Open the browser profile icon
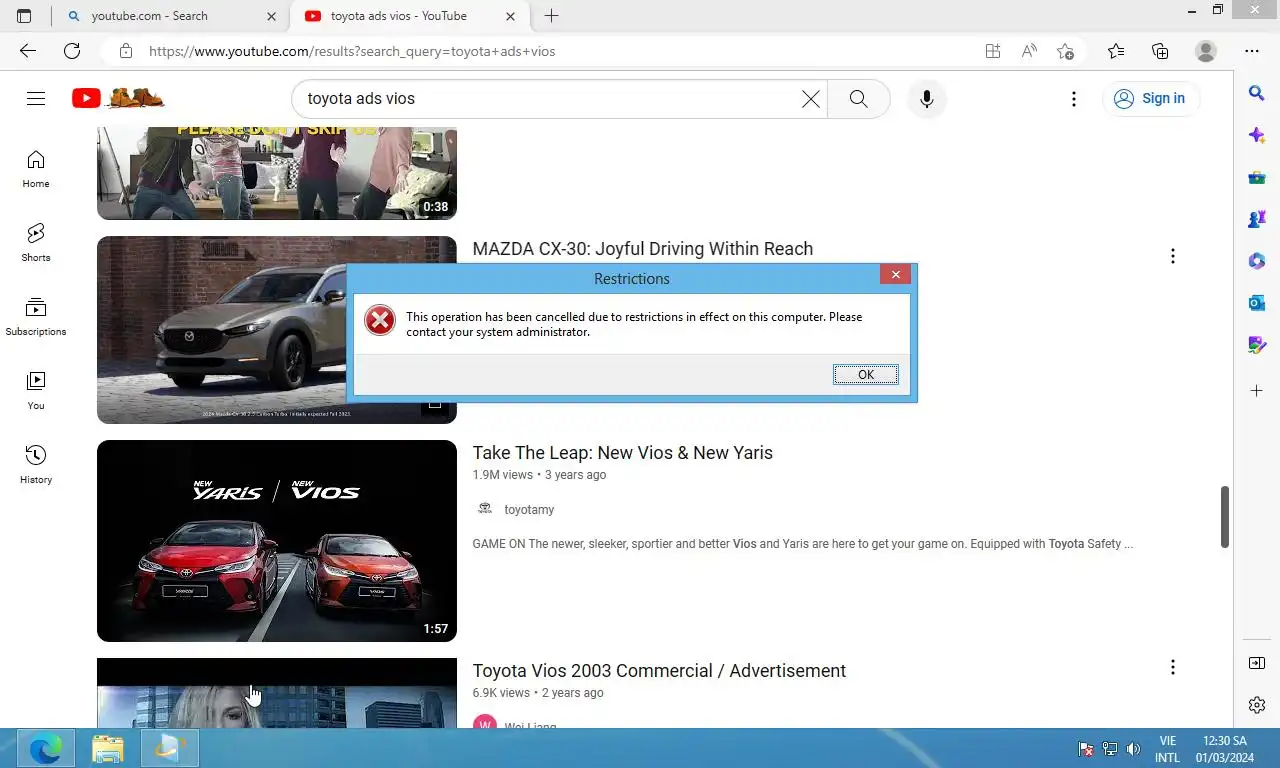The image size is (1280, 768). point(1206,51)
